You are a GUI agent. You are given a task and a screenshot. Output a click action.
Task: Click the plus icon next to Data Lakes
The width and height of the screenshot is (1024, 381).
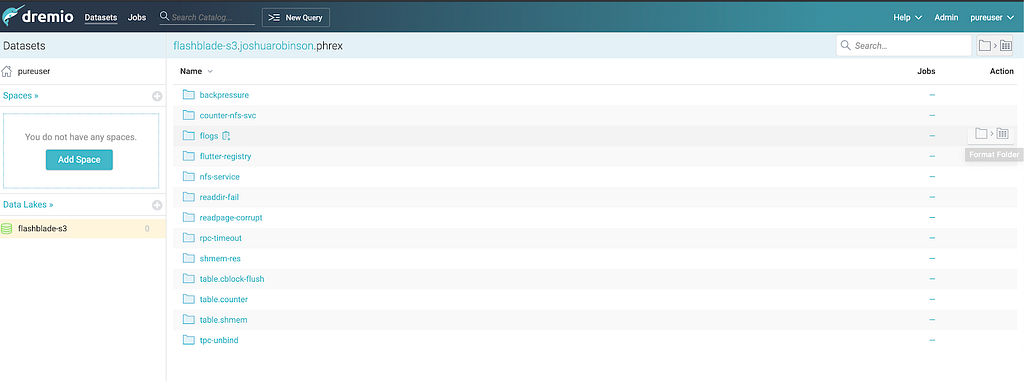[157, 205]
